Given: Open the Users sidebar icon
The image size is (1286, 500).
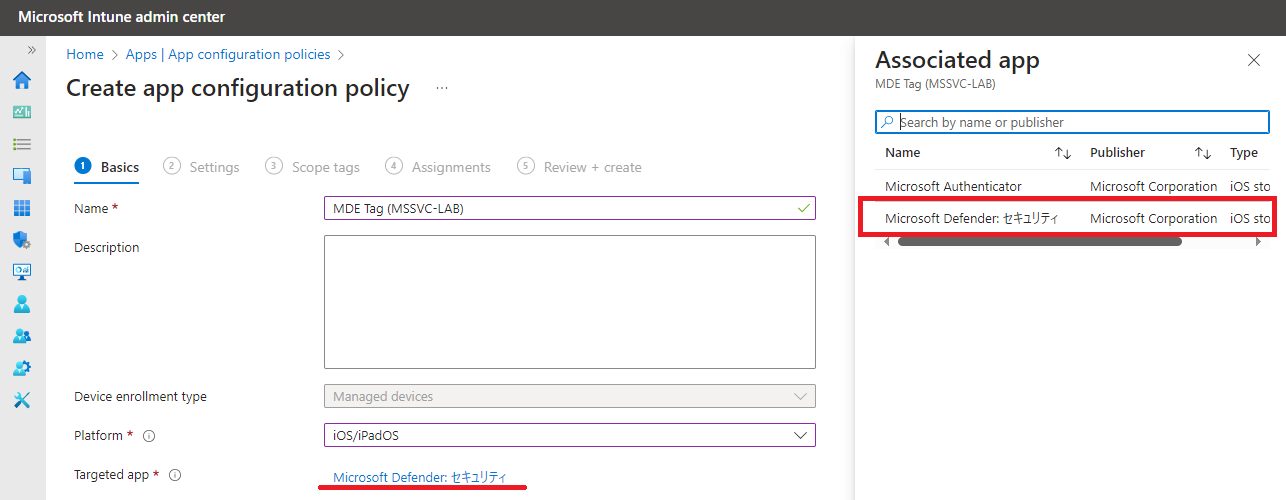Looking at the screenshot, I should (x=22, y=303).
